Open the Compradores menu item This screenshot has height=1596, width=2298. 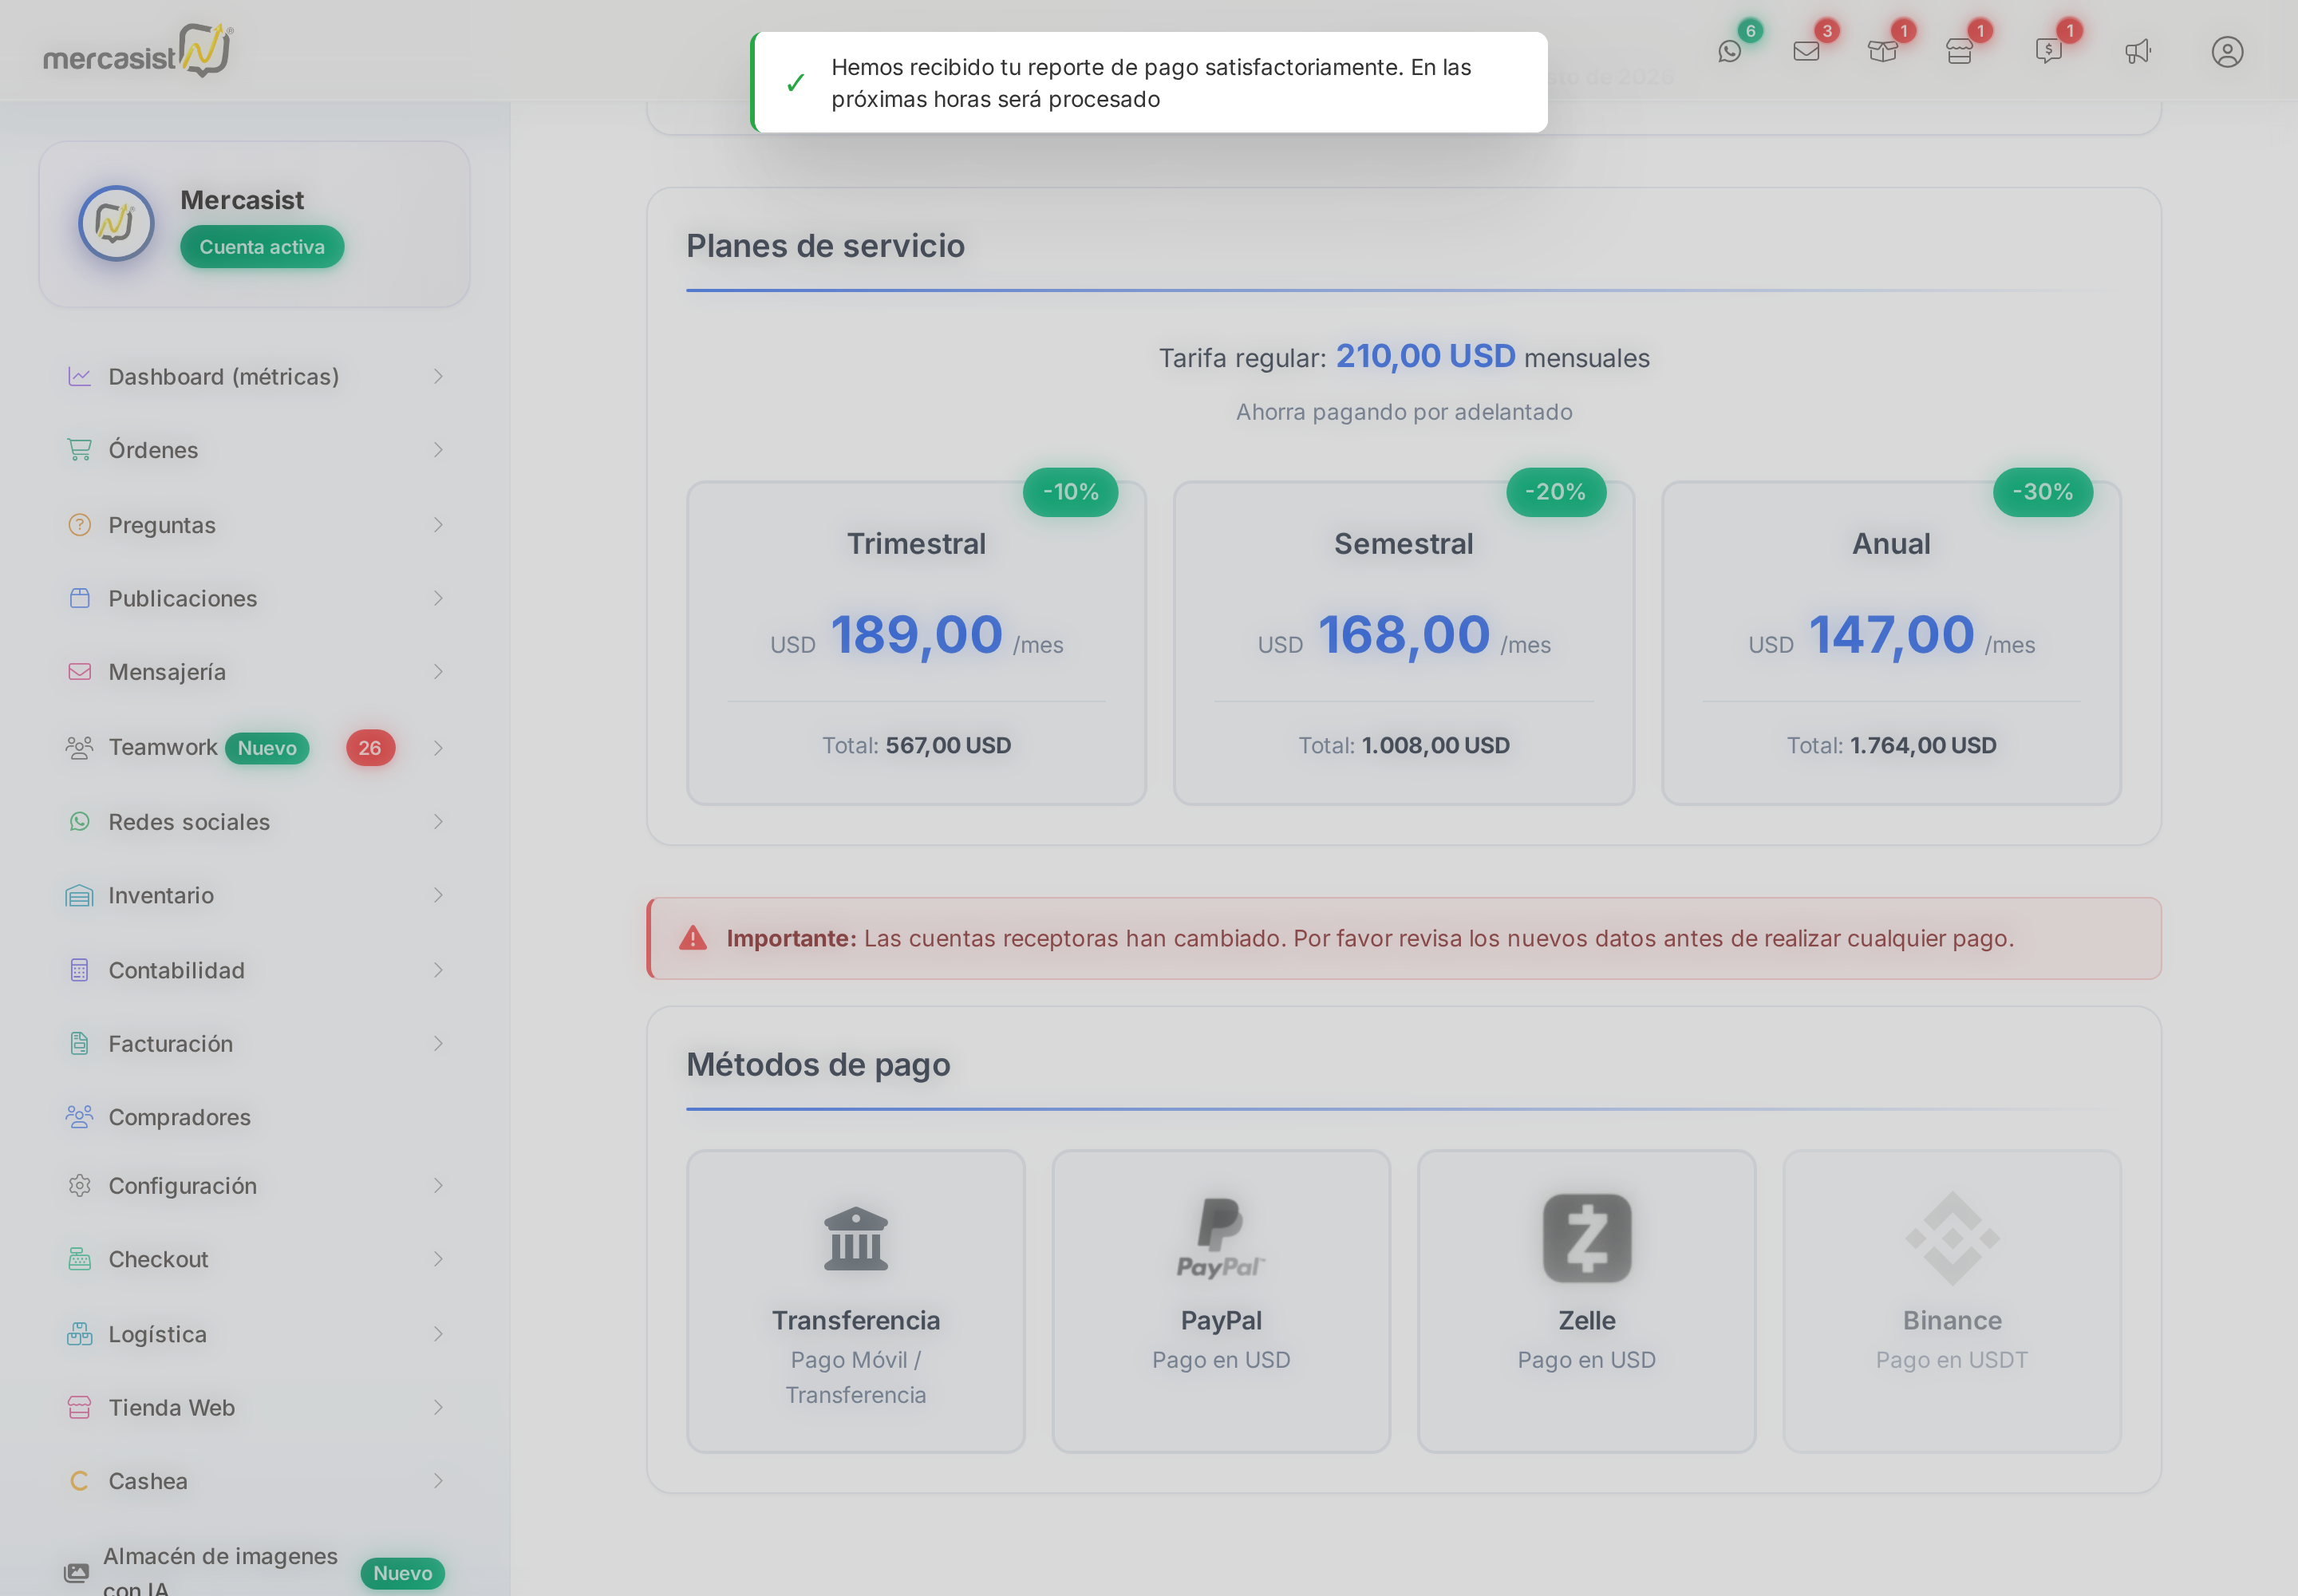click(x=255, y=1117)
